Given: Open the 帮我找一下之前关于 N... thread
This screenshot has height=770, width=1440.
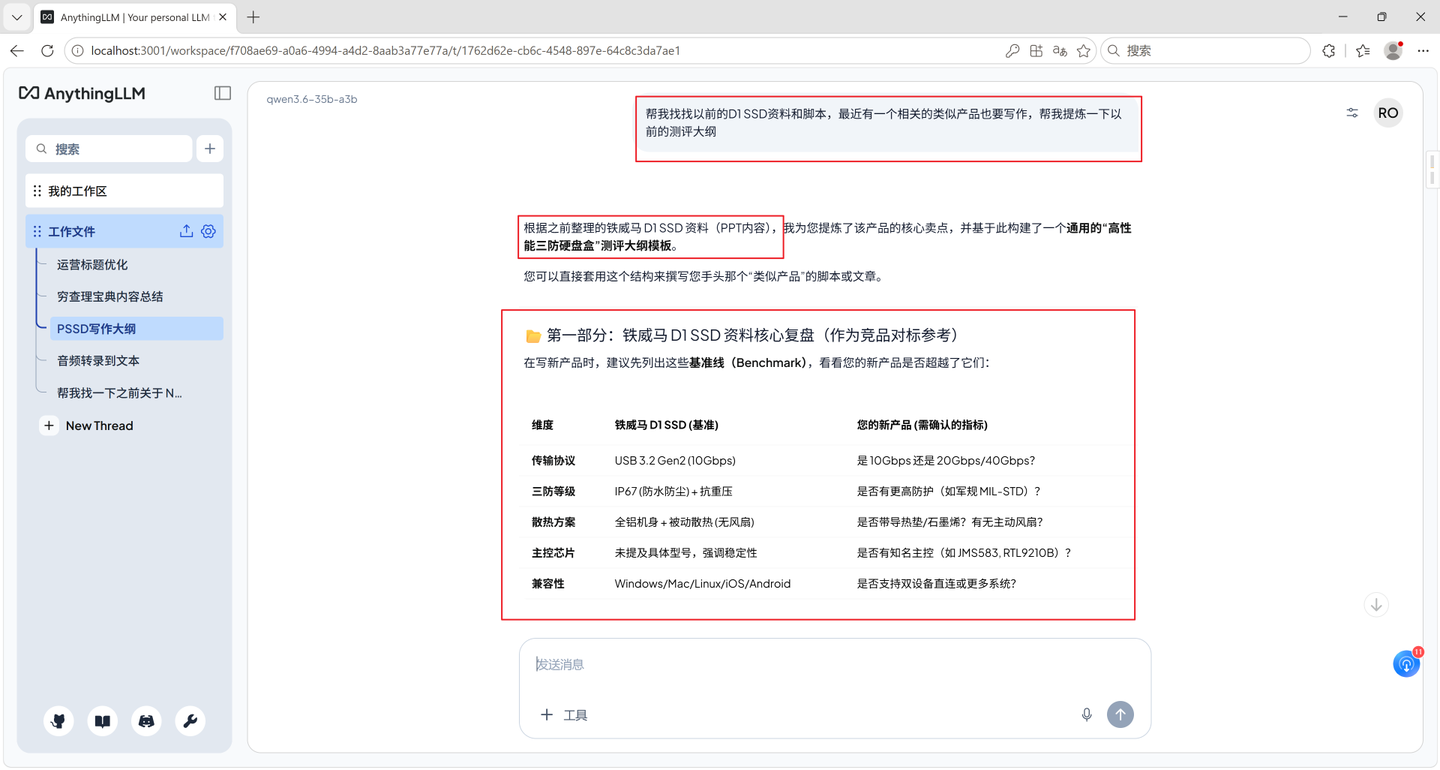Looking at the screenshot, I should 119,393.
